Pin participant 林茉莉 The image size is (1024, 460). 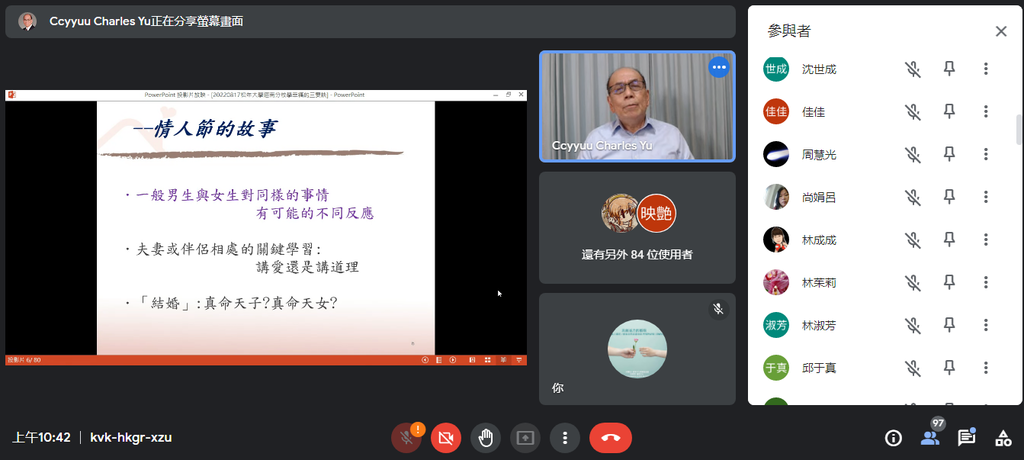pyautogui.click(x=950, y=283)
